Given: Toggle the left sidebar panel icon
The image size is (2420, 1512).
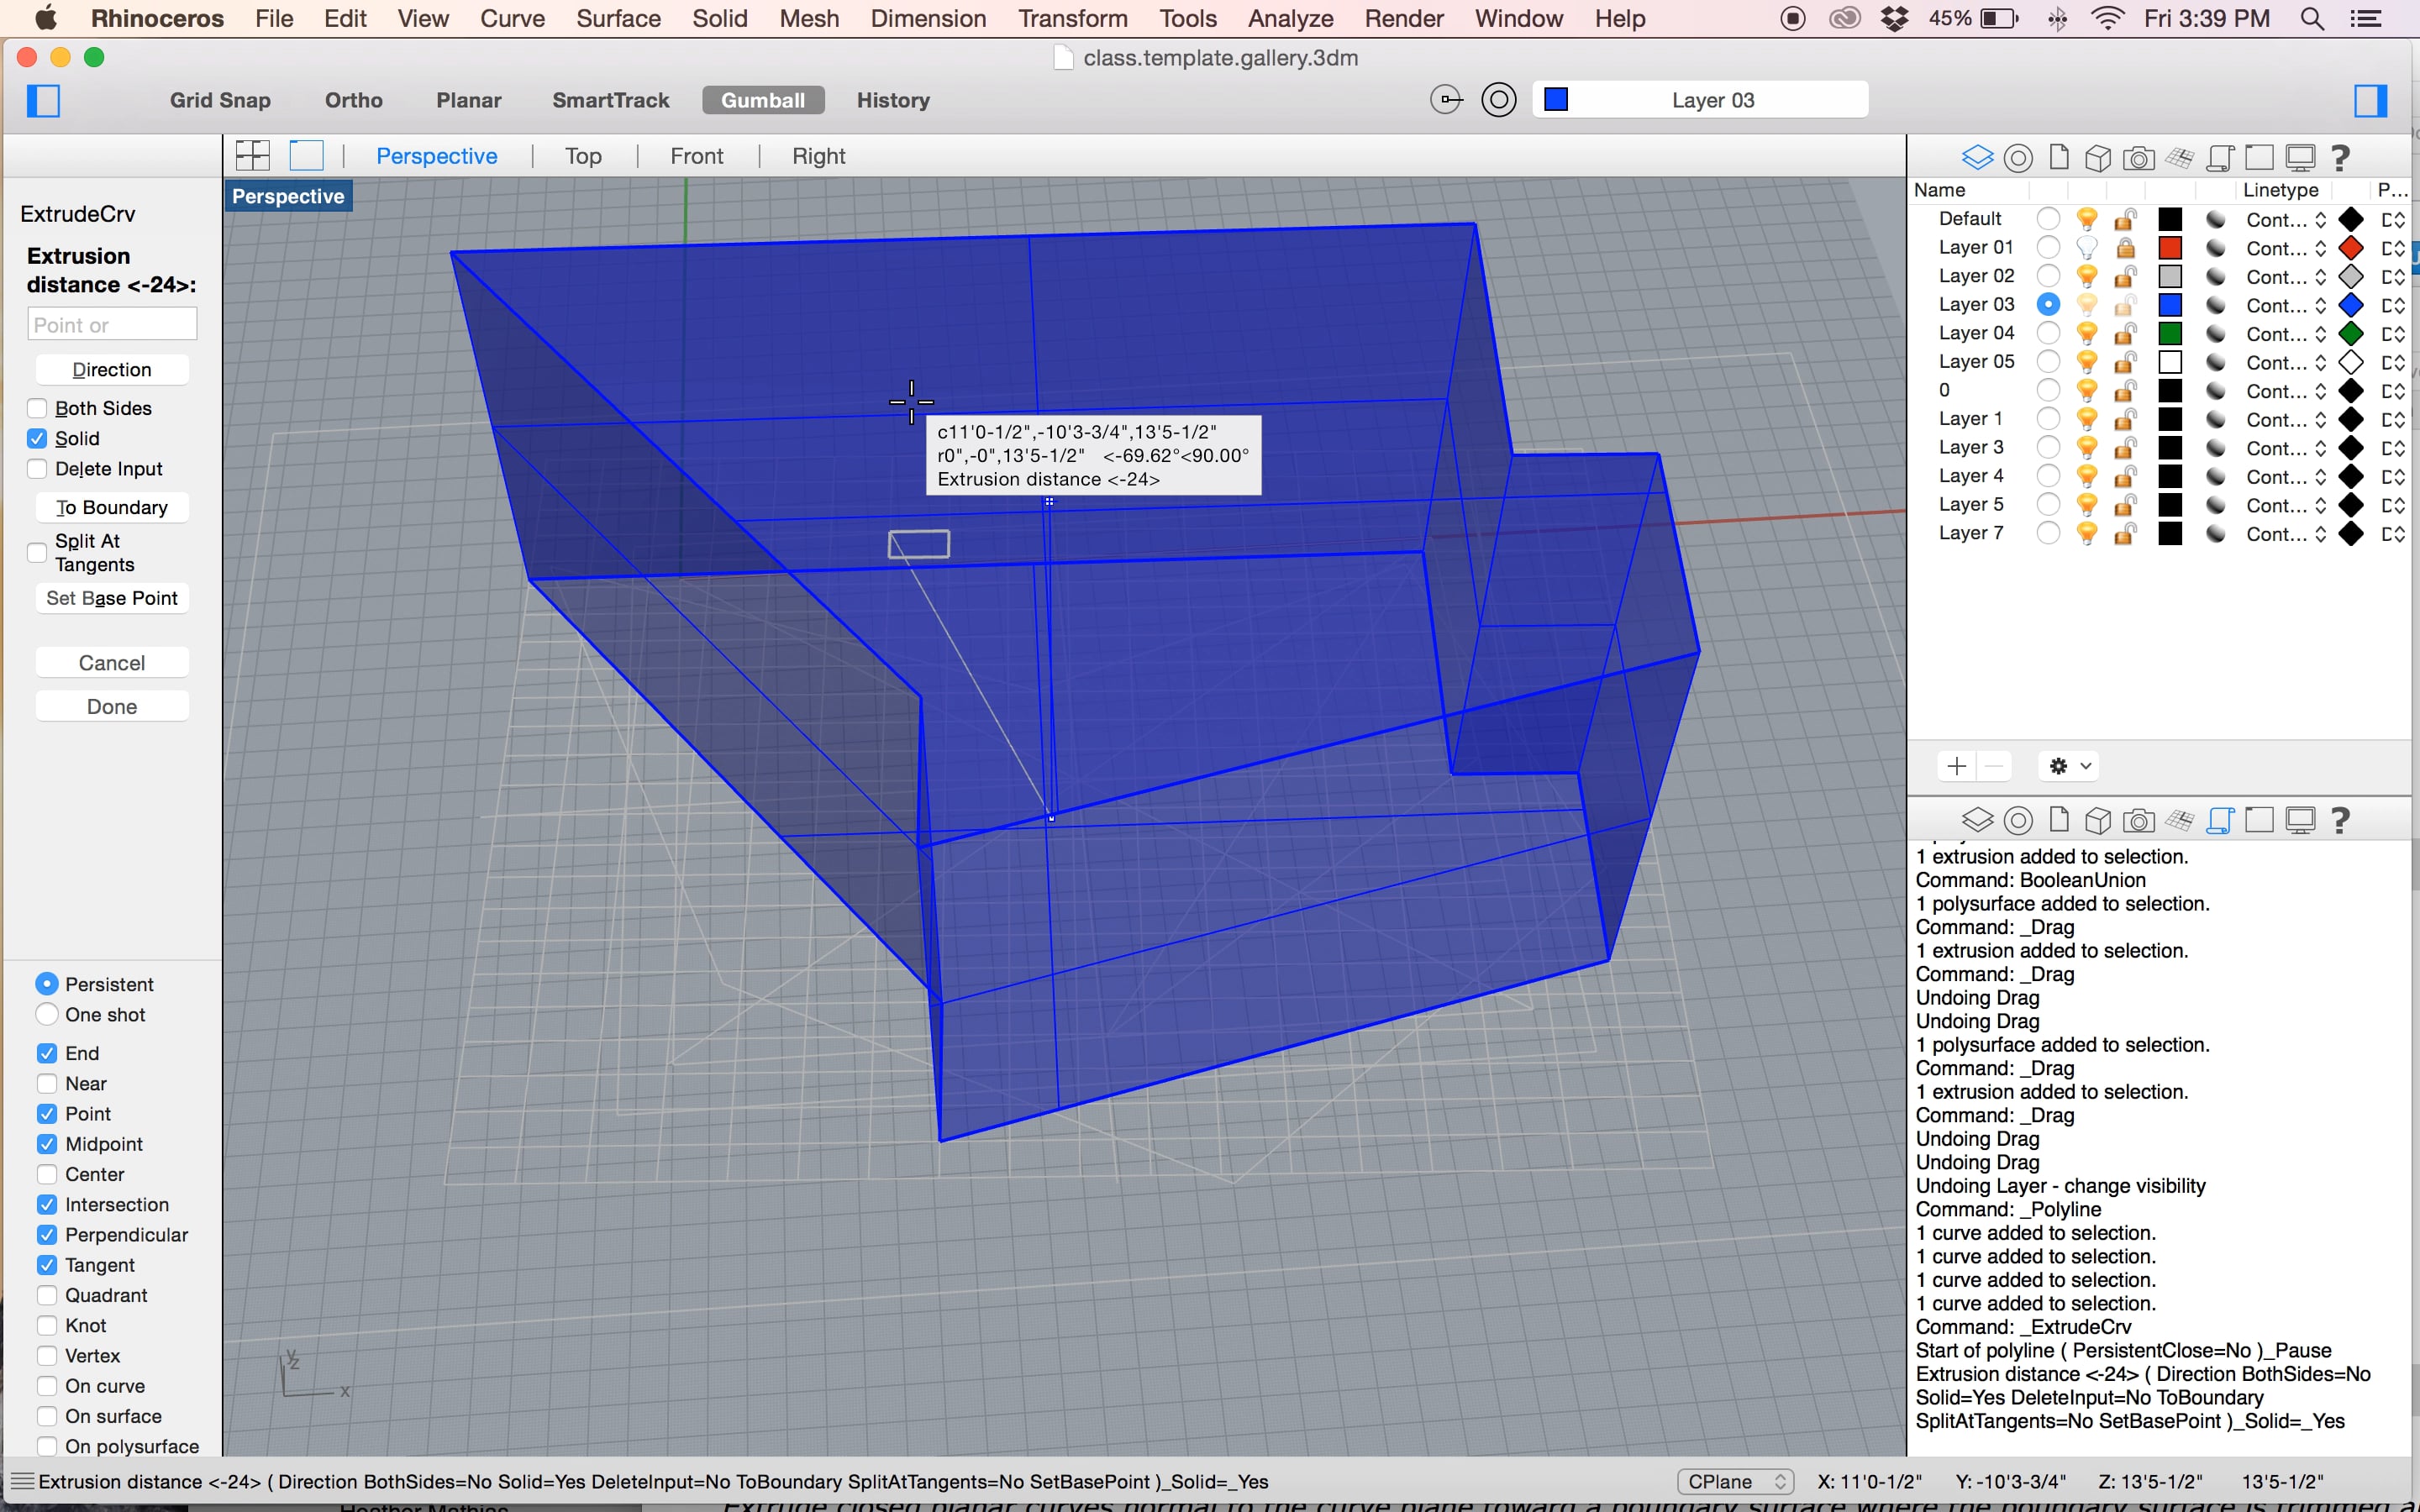Looking at the screenshot, I should click(43, 100).
